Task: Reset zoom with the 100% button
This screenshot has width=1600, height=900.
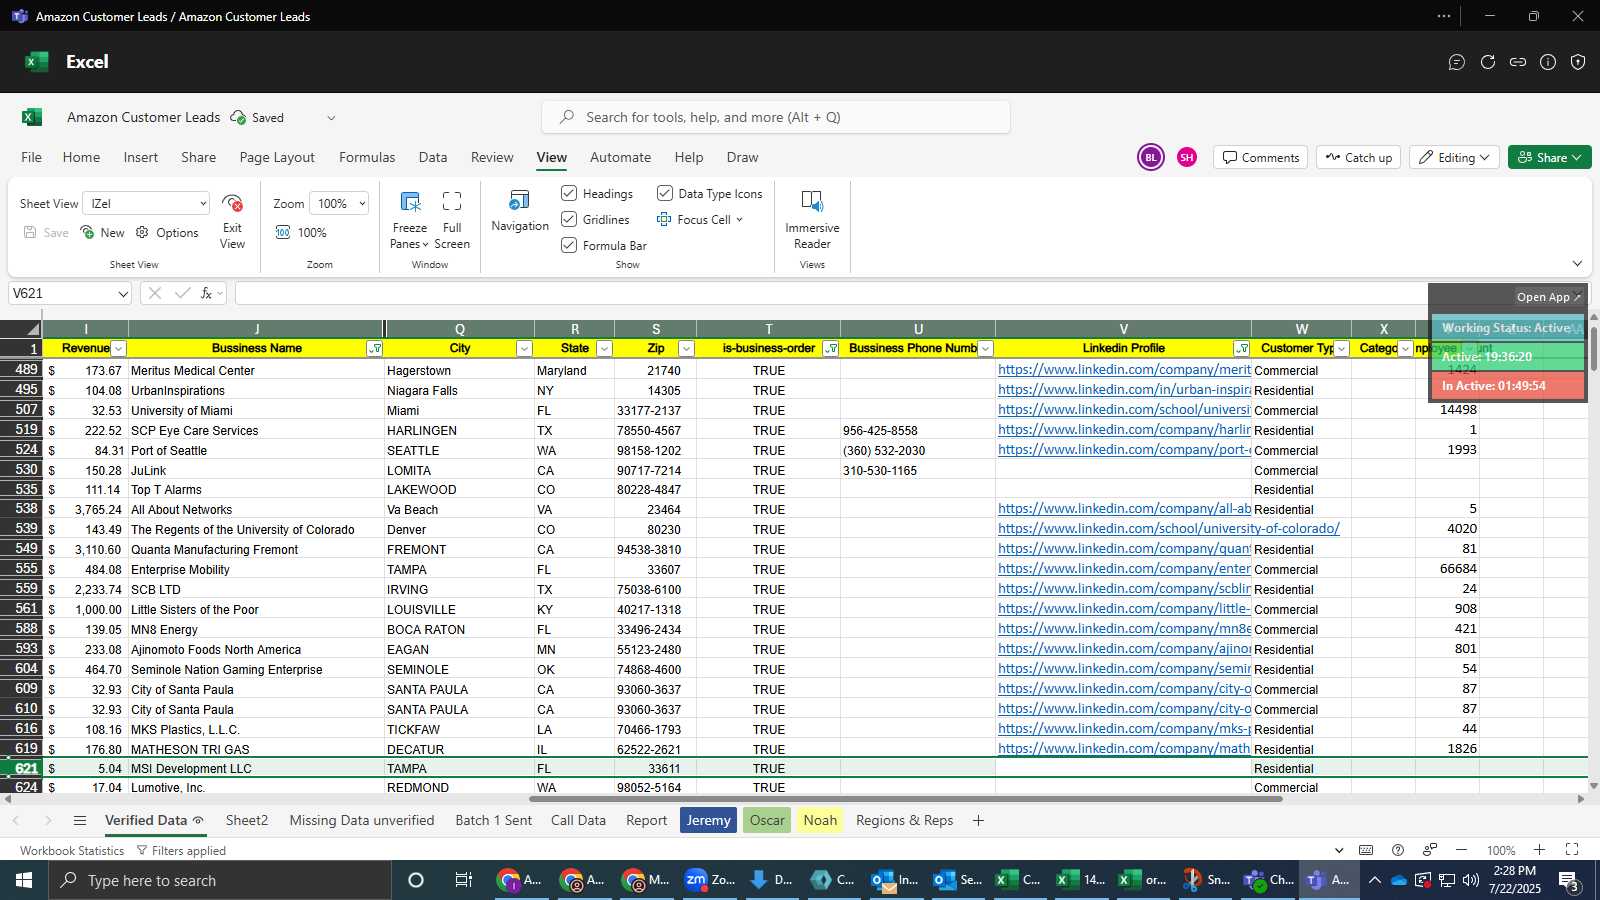Action: point(301,232)
